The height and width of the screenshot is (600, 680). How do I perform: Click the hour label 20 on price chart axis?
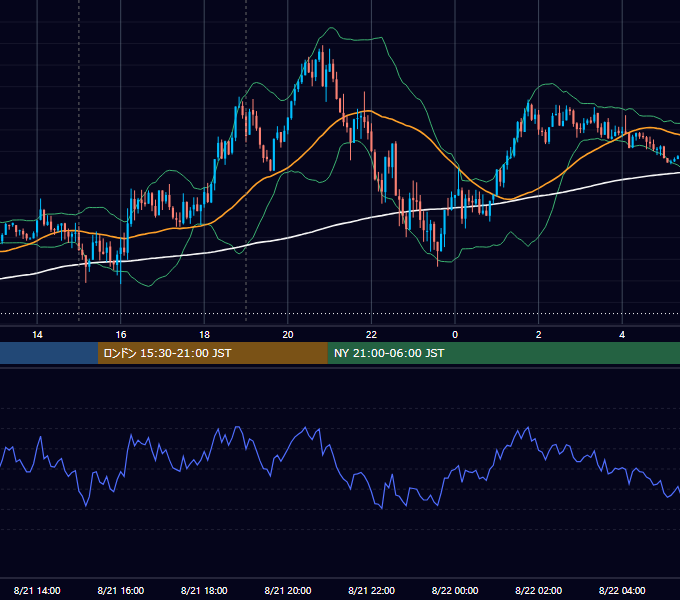tap(288, 335)
